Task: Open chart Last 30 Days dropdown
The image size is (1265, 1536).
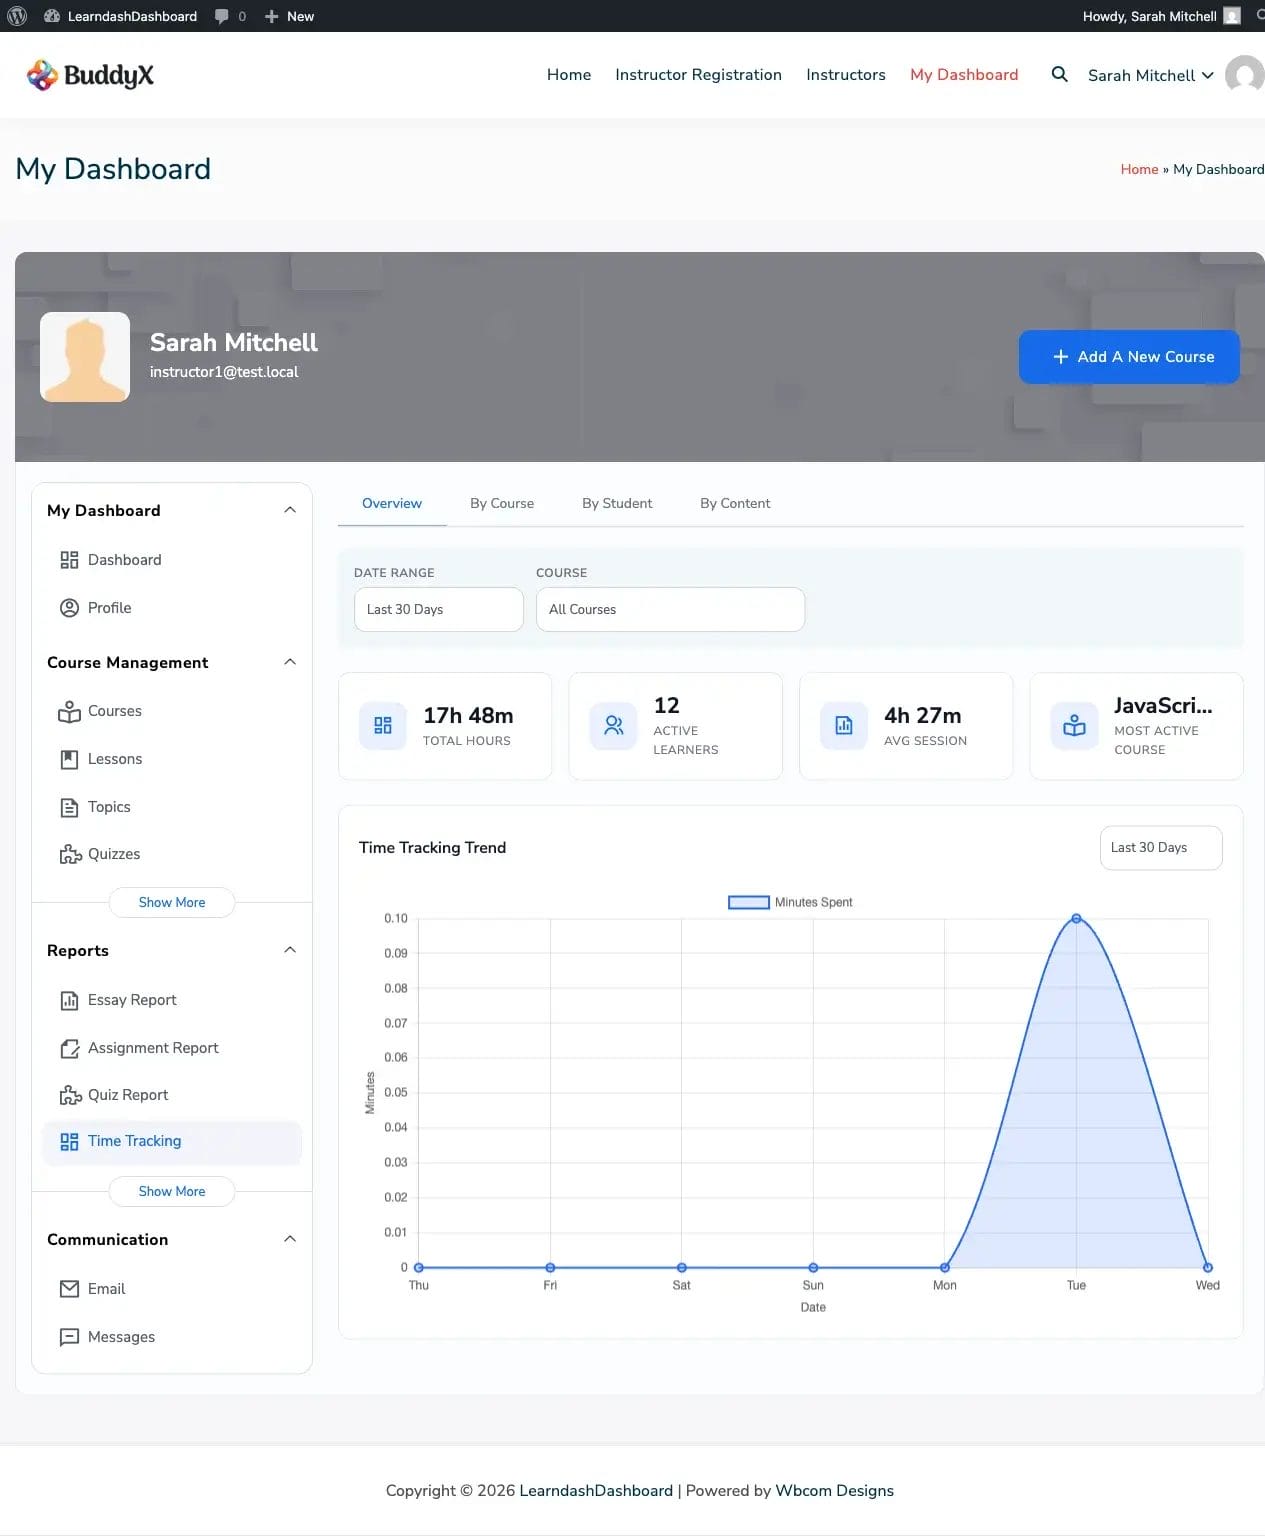Action: click(x=1161, y=848)
